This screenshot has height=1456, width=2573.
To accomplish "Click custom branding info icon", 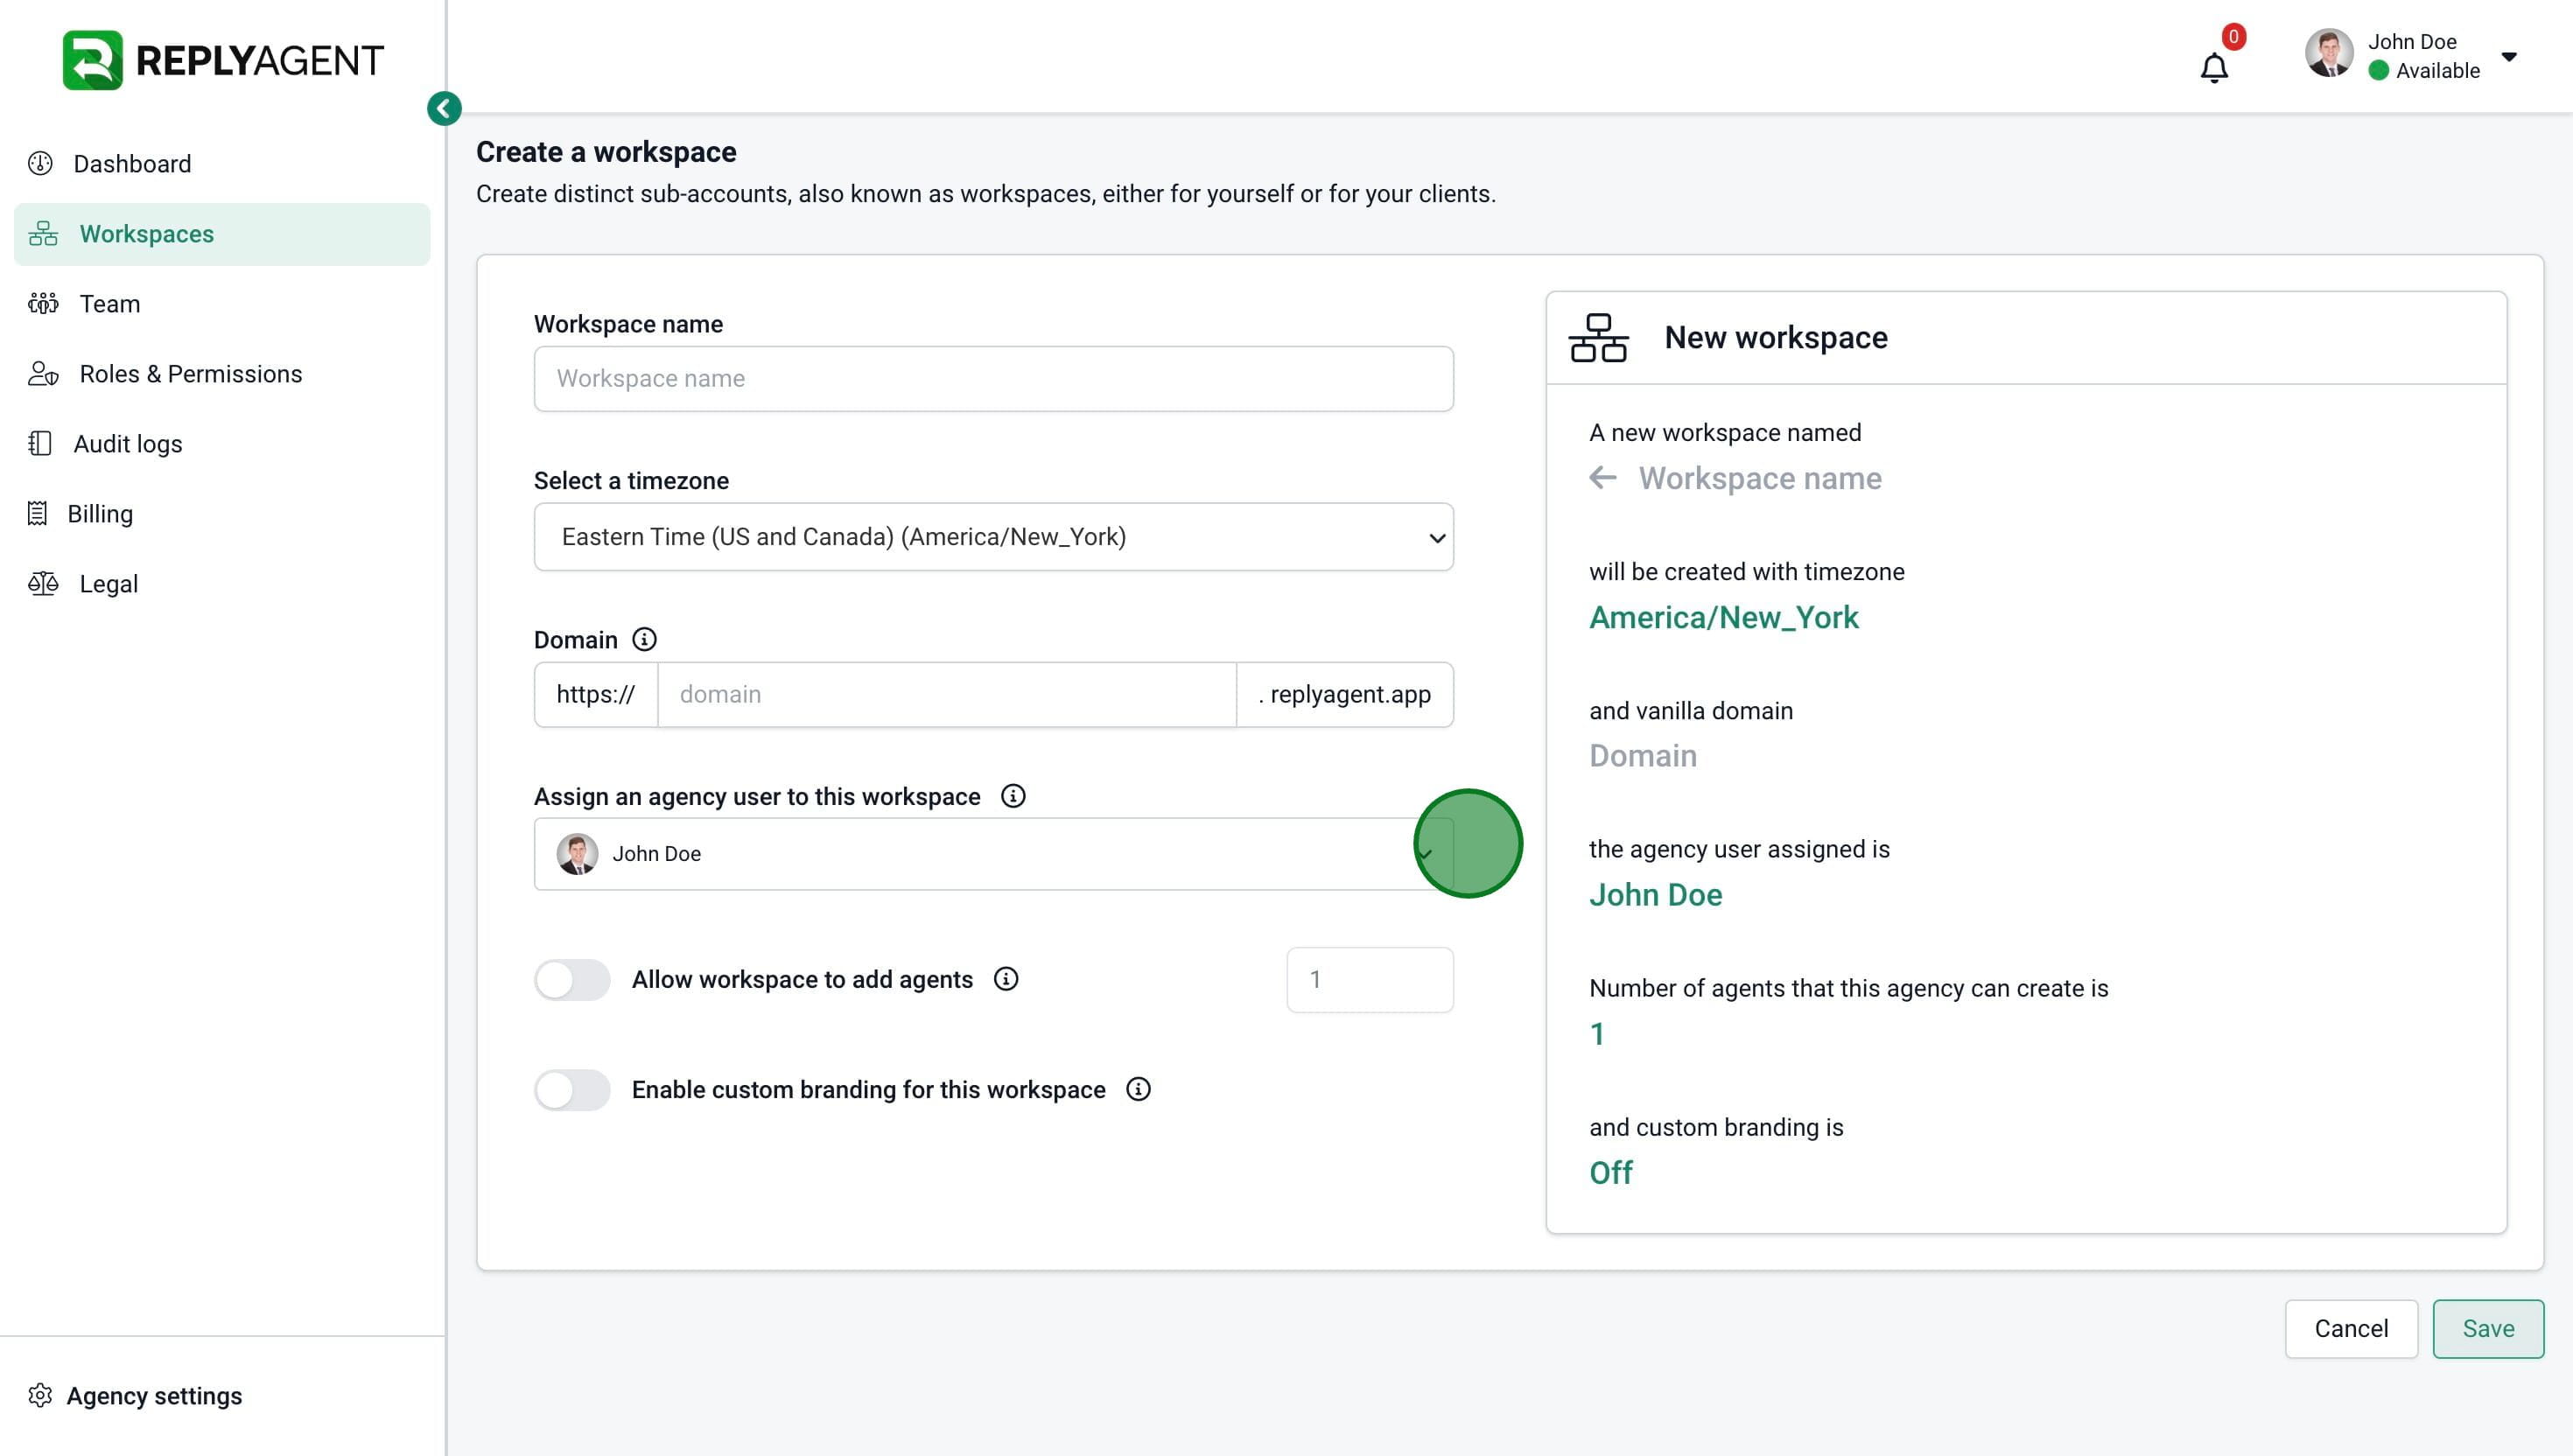I will pos(1138,1089).
